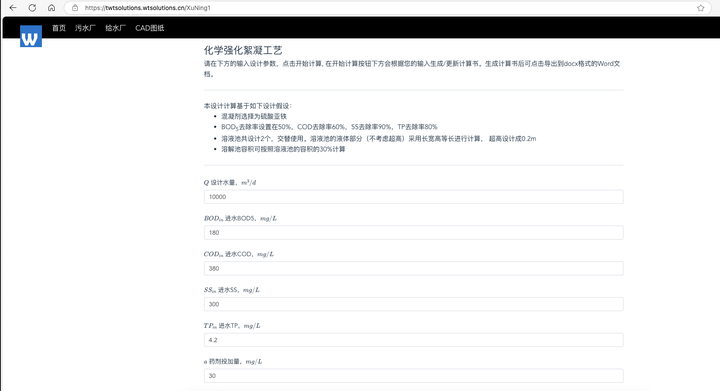Open the CAD图纸 nav menu item
The image size is (720, 391).
tap(149, 28)
